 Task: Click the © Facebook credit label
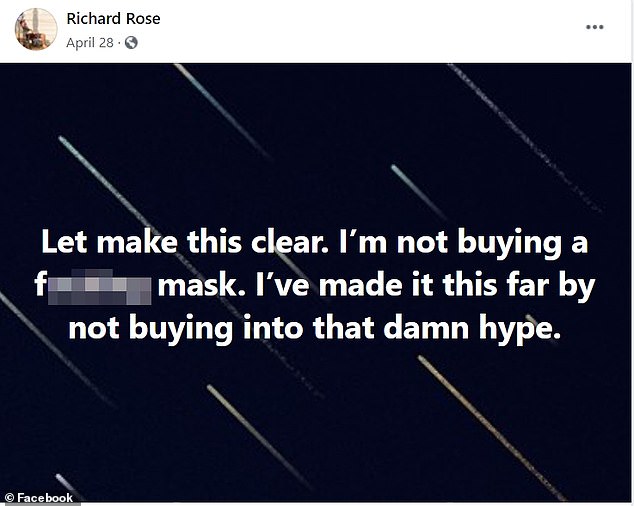pyautogui.click(x=39, y=497)
